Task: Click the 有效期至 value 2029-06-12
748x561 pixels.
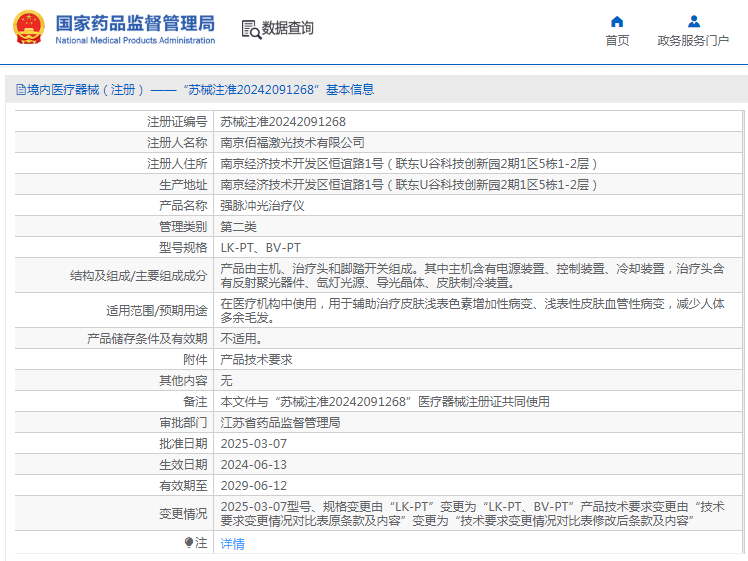Action: click(254, 486)
